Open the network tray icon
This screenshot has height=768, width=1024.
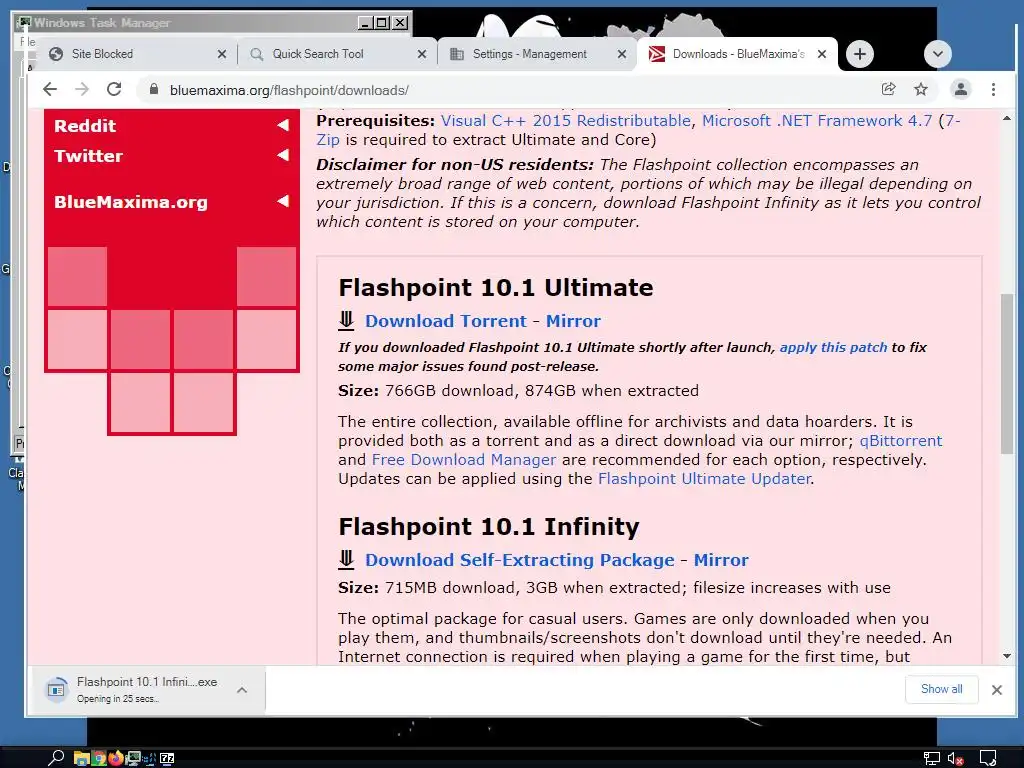tap(931, 758)
